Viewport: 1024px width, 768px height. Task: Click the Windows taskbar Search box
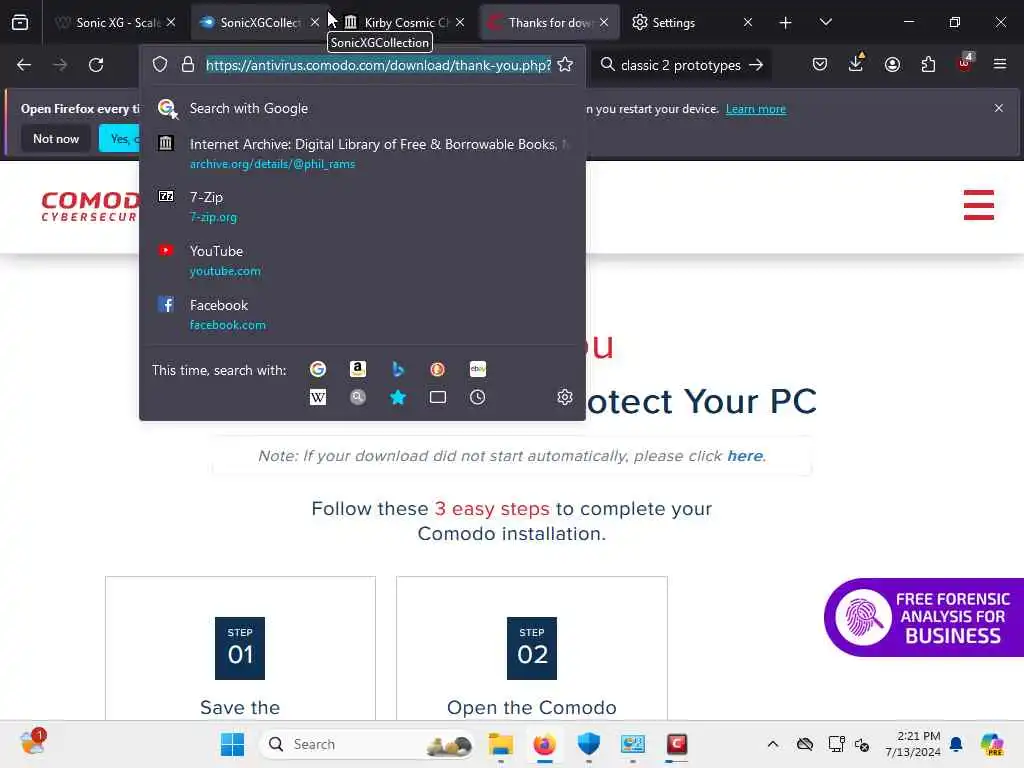click(368, 744)
